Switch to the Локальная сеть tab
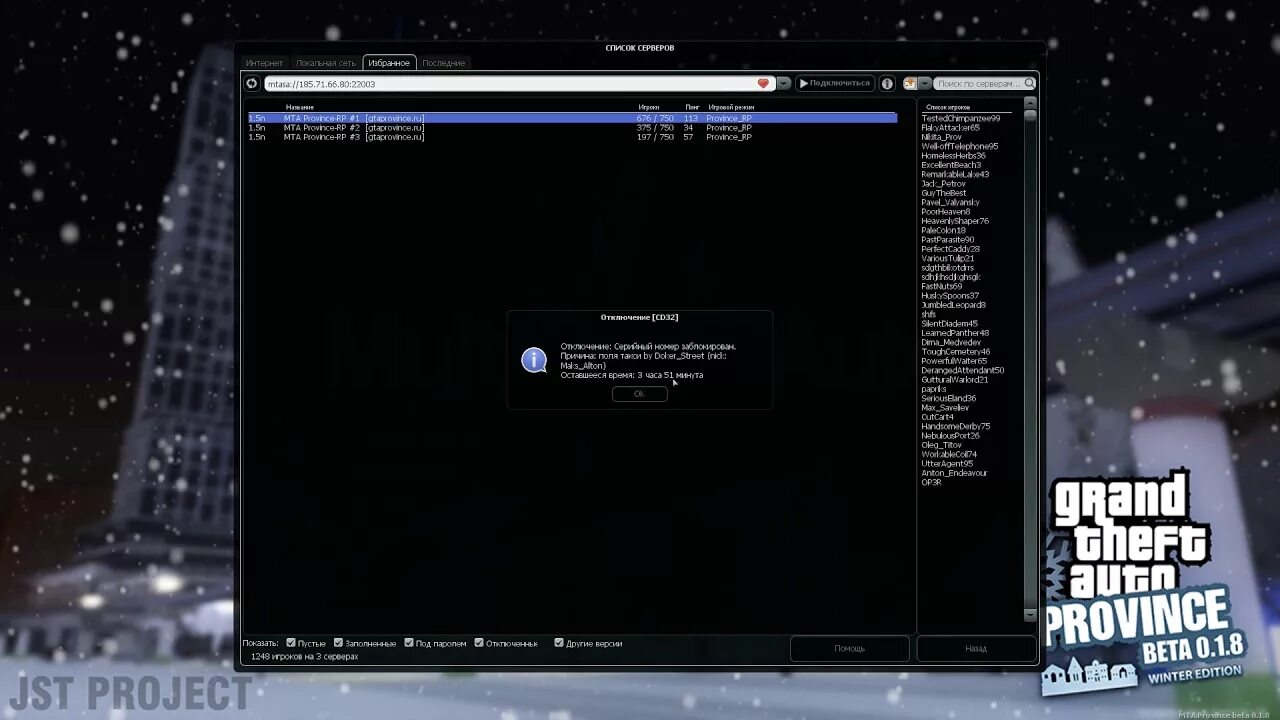Screen dimensions: 1280x720 click(x=326, y=63)
